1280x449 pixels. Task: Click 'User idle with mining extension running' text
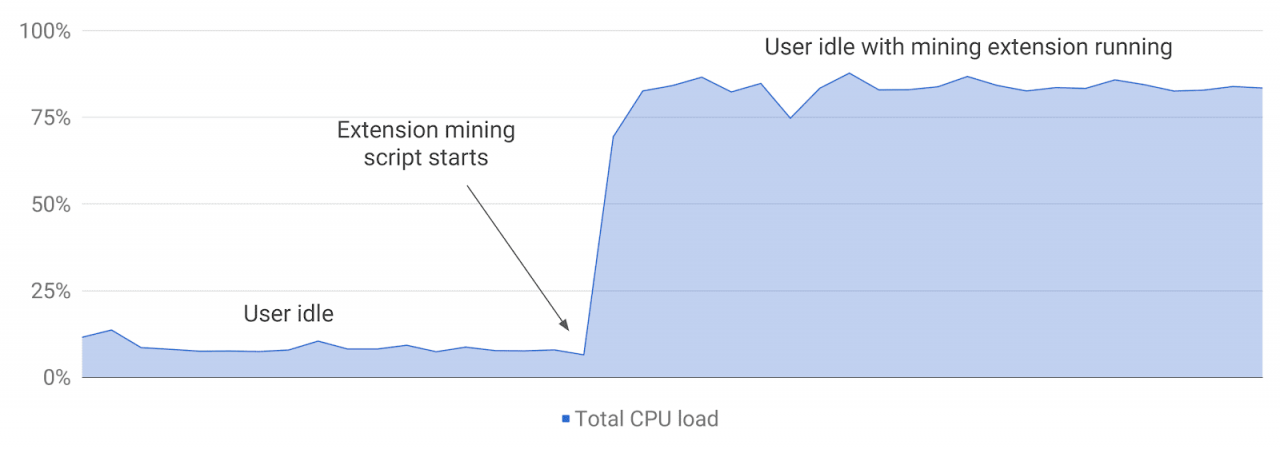point(968,46)
